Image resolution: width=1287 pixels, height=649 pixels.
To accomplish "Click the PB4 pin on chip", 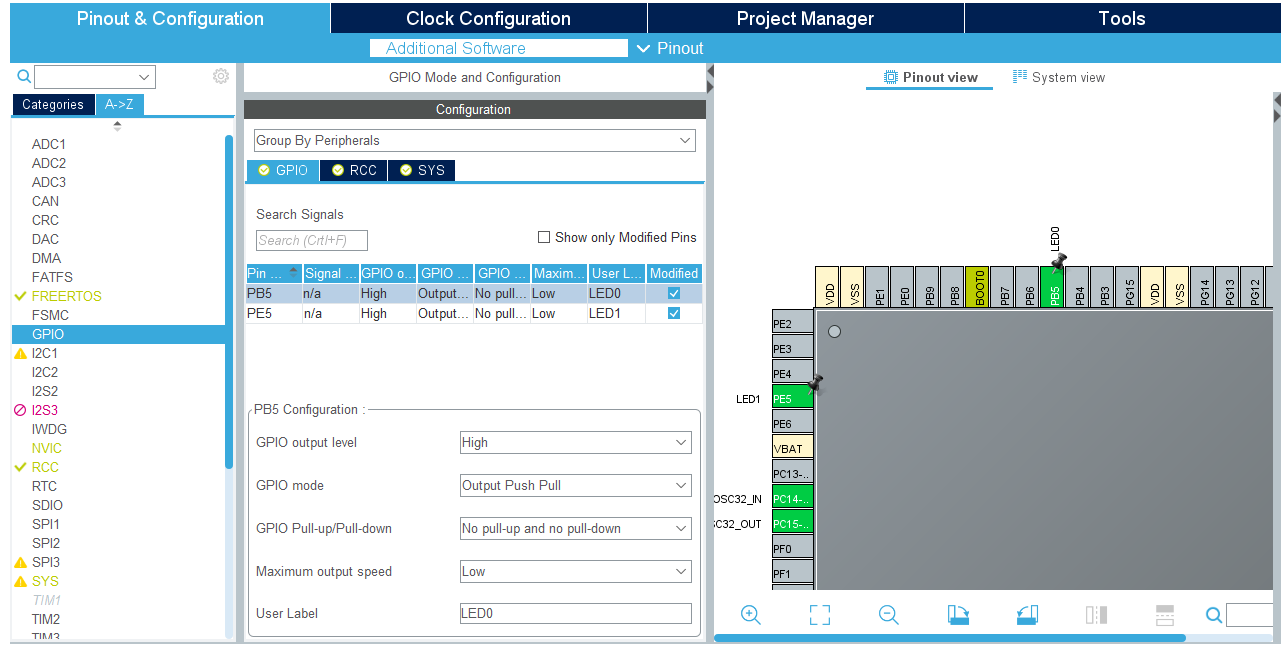I will tap(1078, 286).
